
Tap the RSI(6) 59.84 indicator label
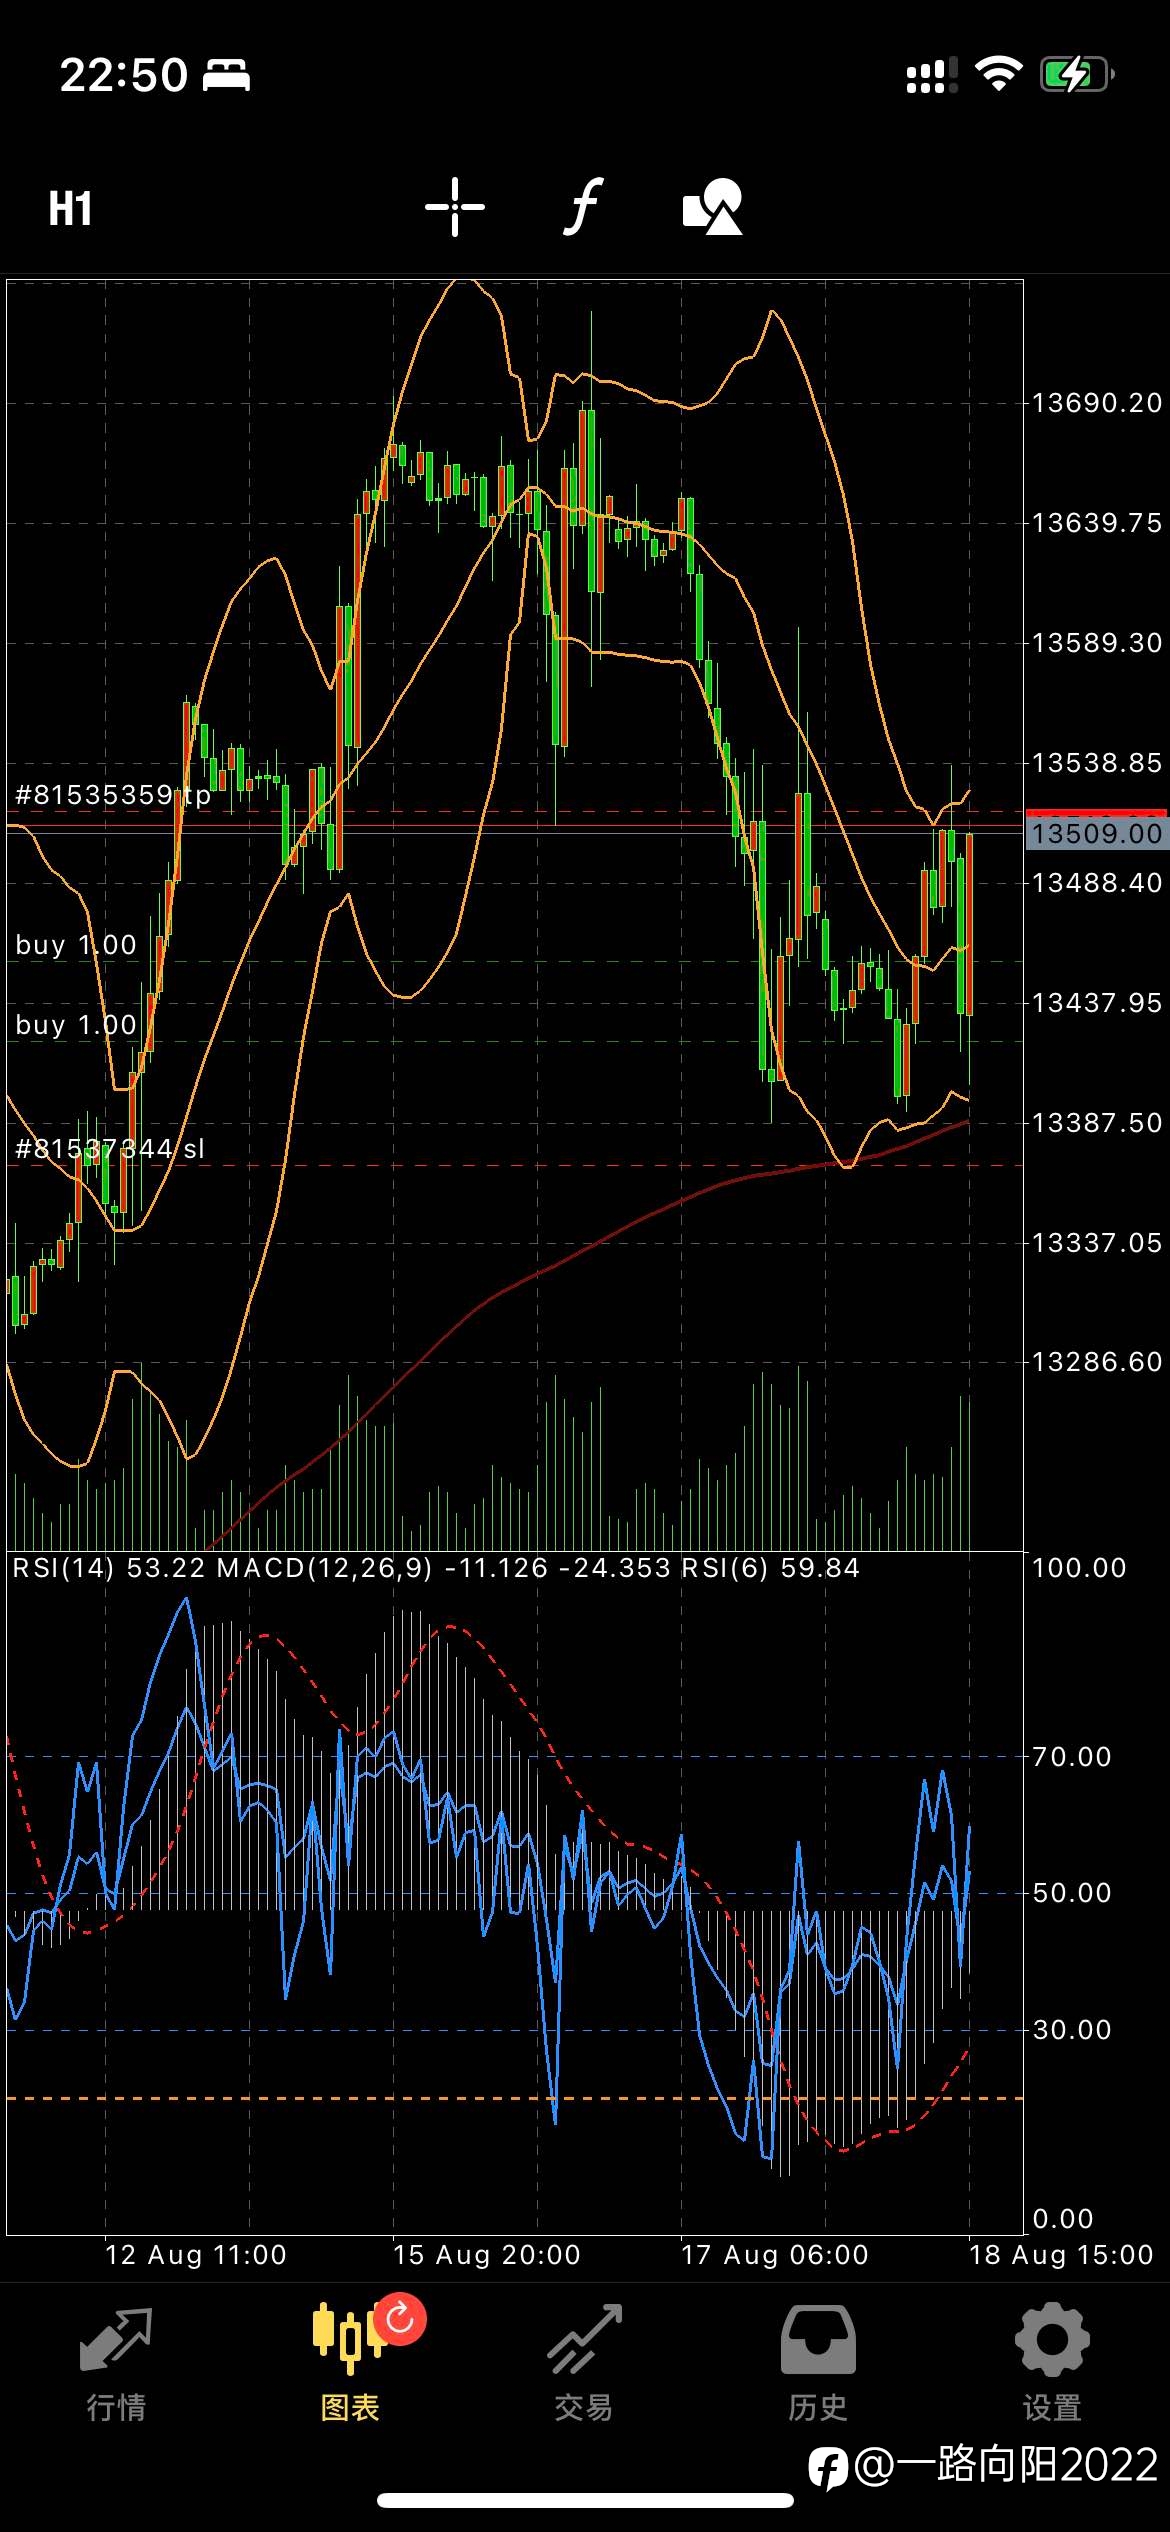coord(770,1567)
